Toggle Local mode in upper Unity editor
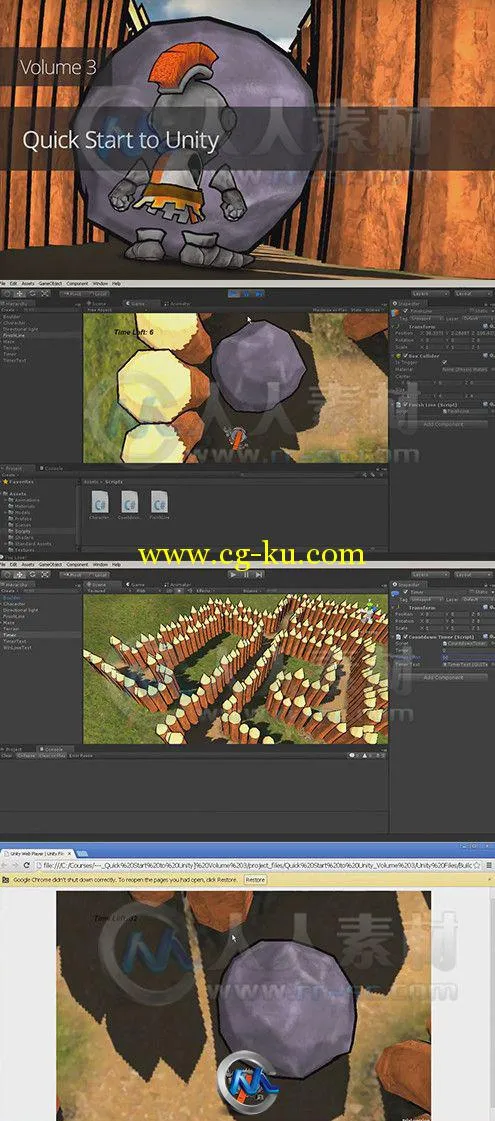Viewport: 495px width, 1121px height. (x=99, y=294)
